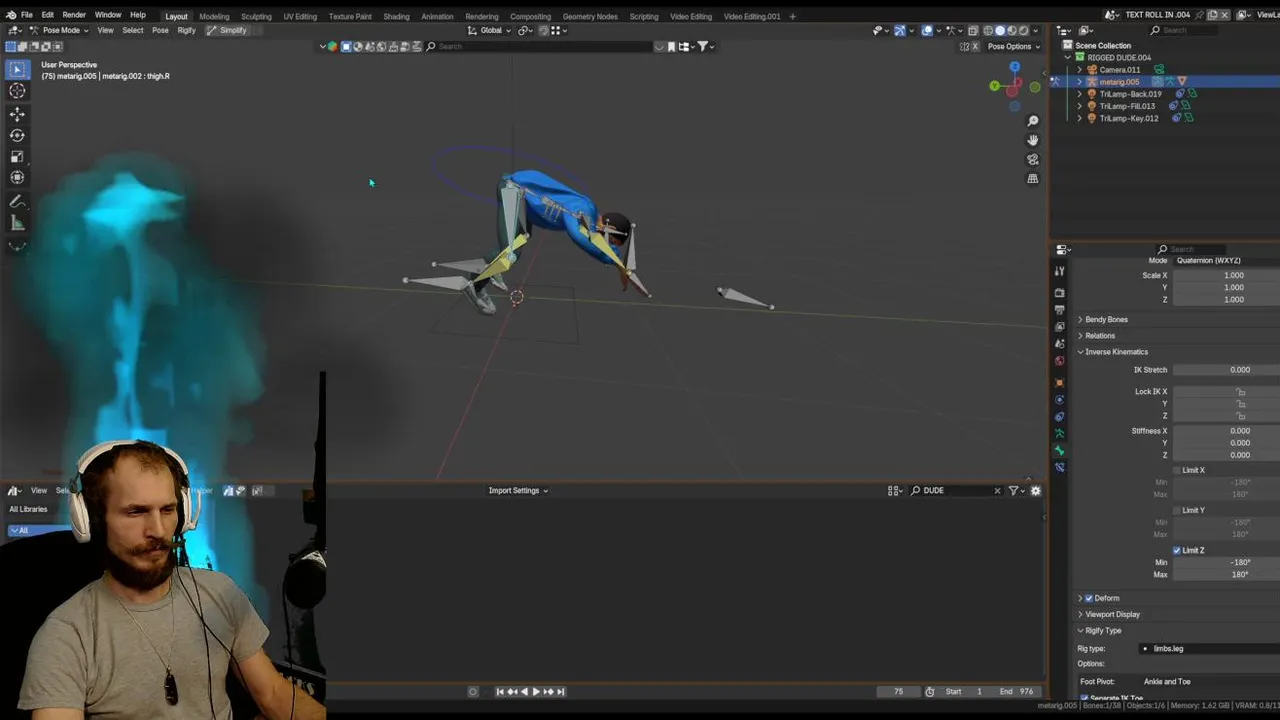Open the Pose menu in the viewport header
The width and height of the screenshot is (1280, 720).
click(160, 30)
